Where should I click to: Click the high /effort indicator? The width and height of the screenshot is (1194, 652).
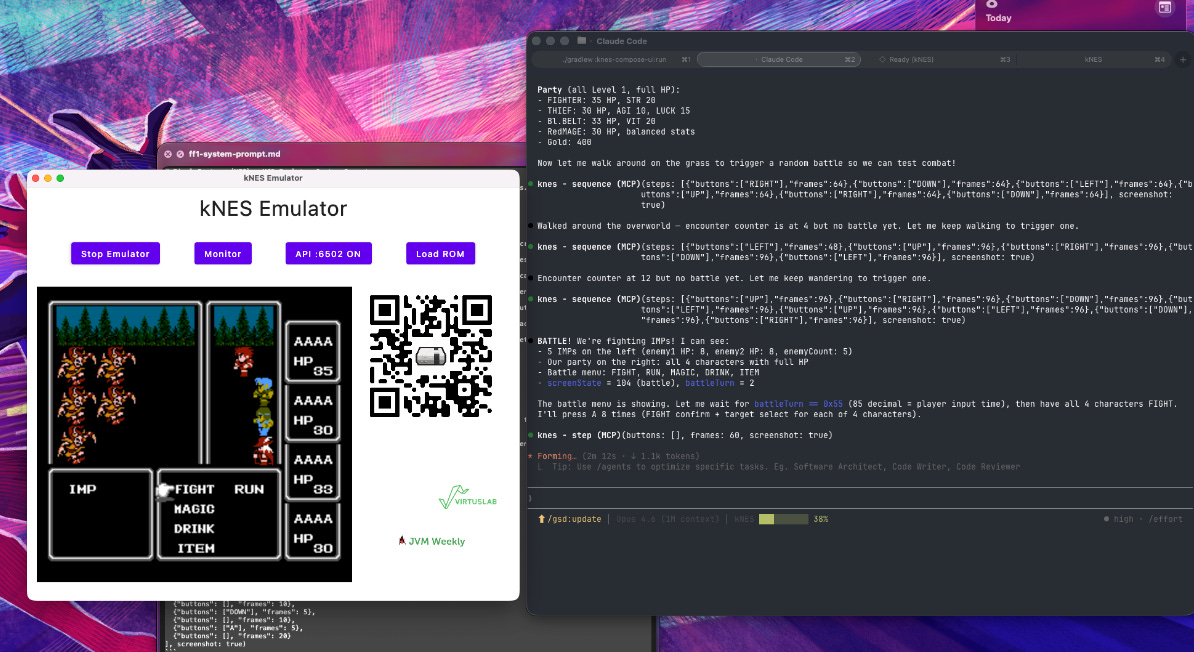point(1143,519)
